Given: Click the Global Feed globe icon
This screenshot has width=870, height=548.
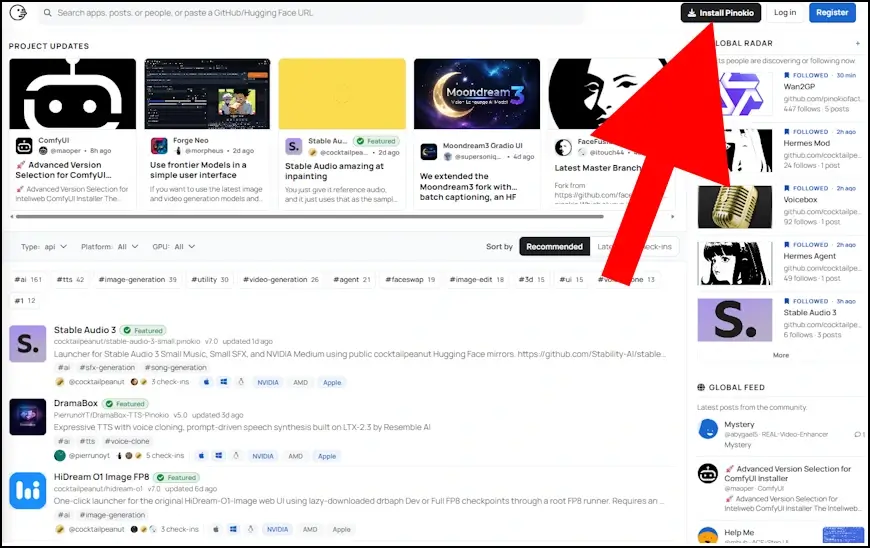Looking at the screenshot, I should 701,387.
